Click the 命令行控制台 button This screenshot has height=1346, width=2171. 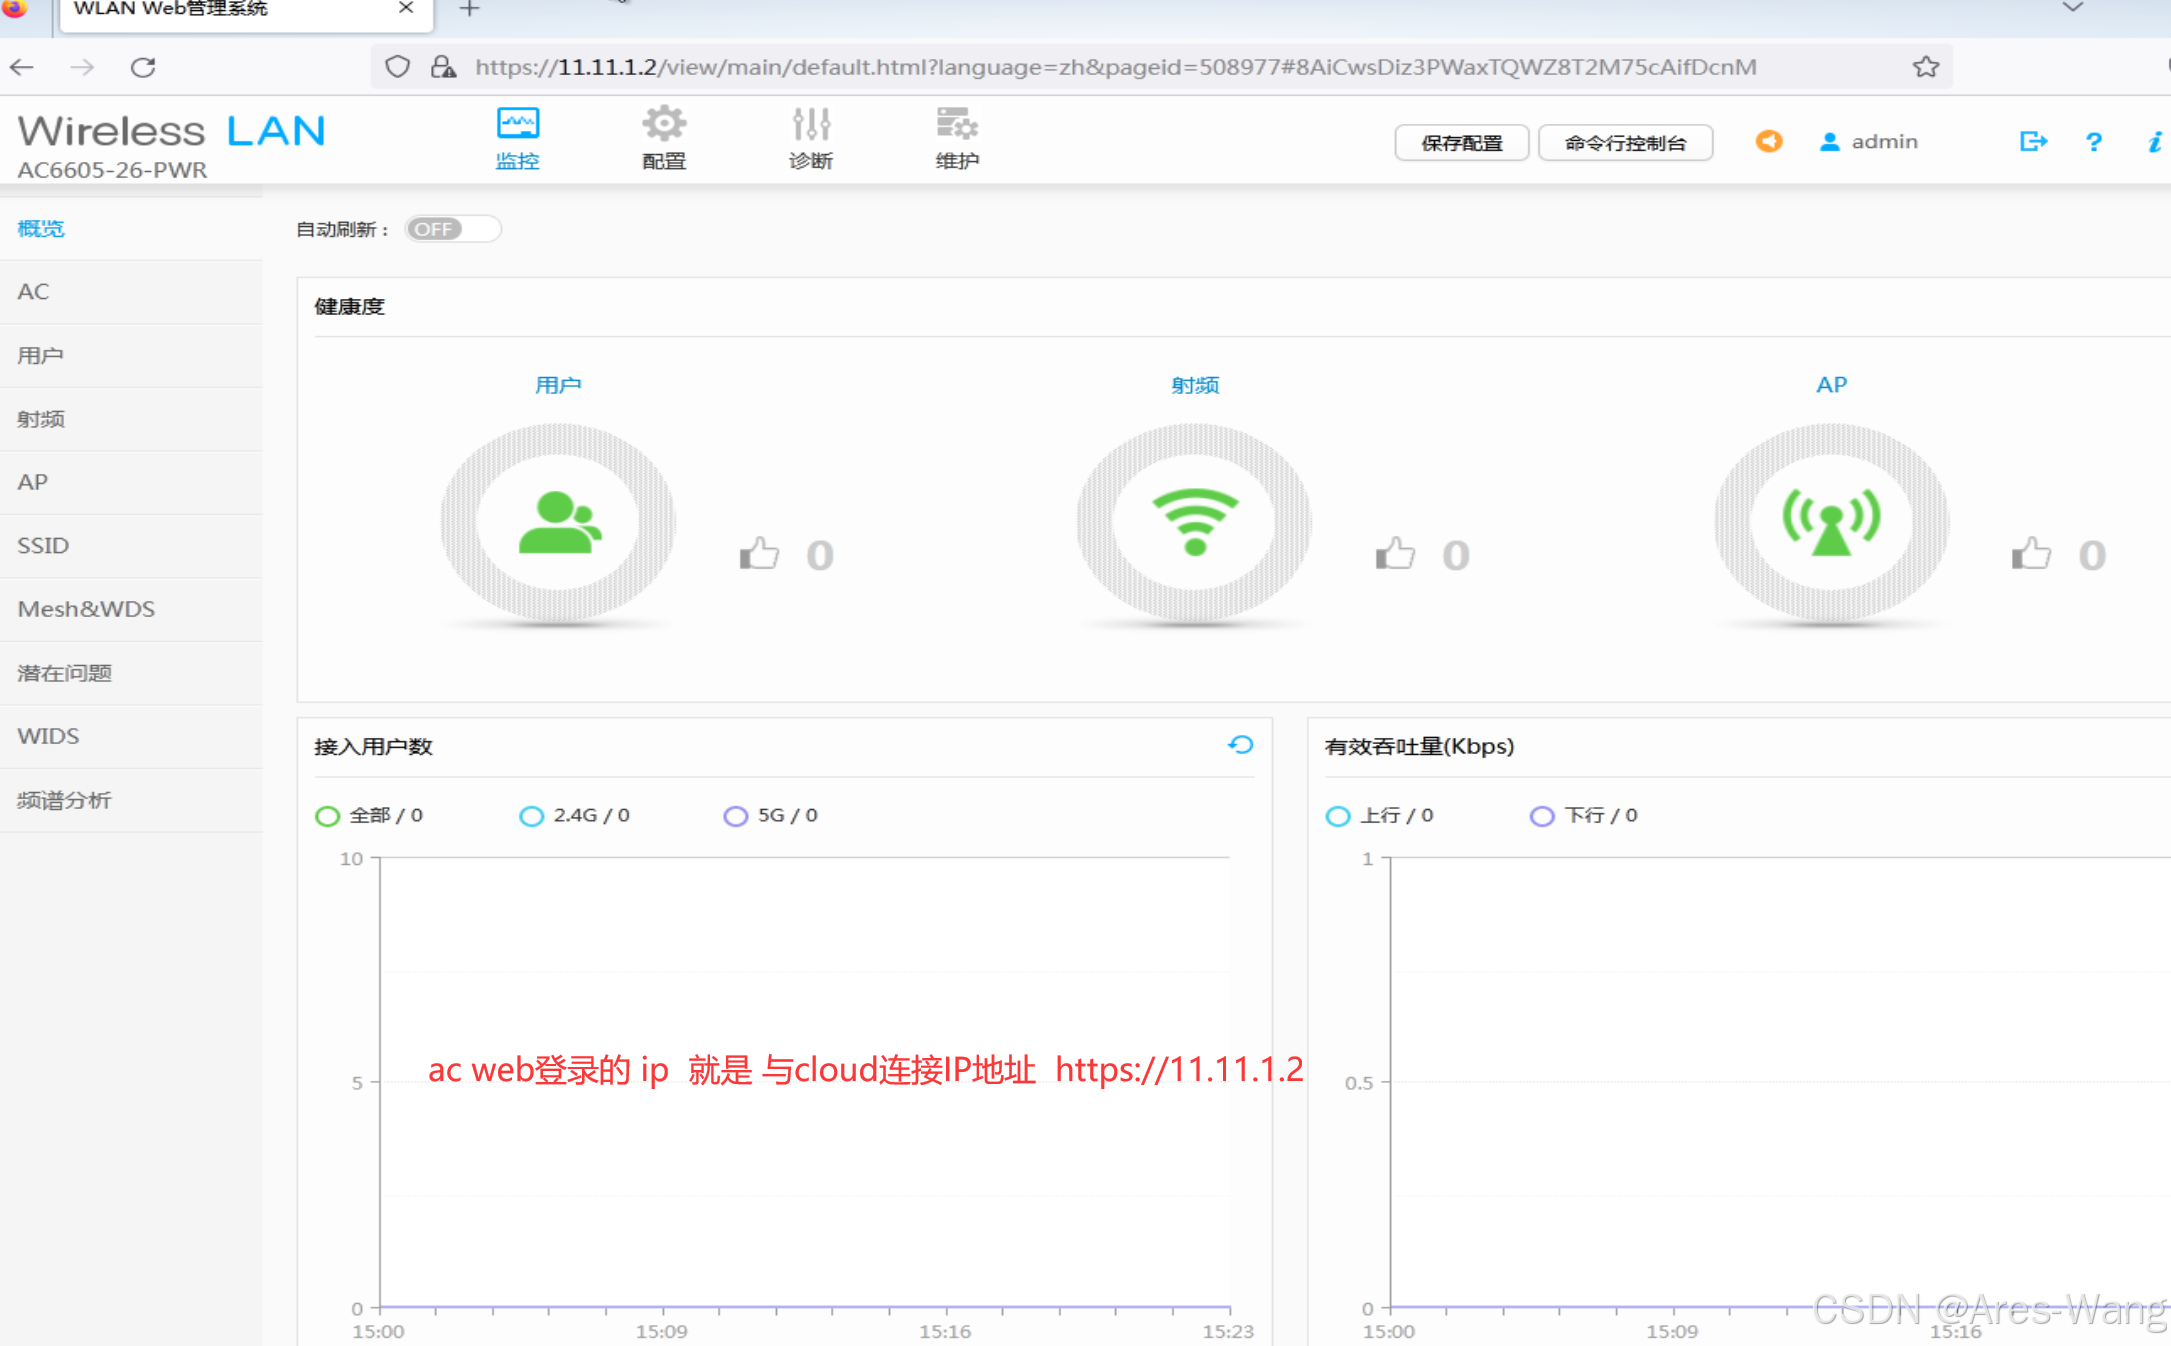coord(1624,143)
